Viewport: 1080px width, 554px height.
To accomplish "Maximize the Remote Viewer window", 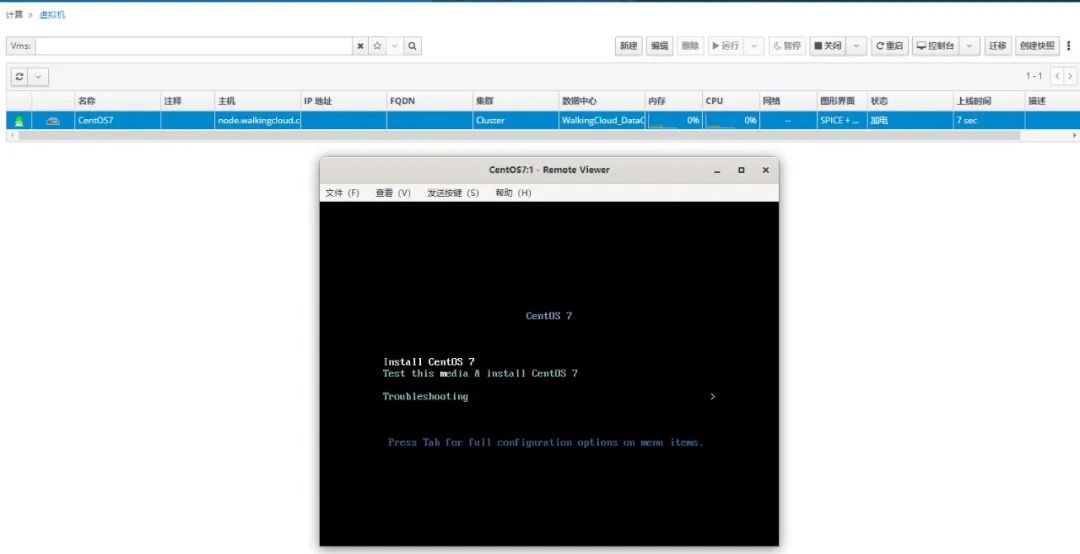I will tap(741, 170).
